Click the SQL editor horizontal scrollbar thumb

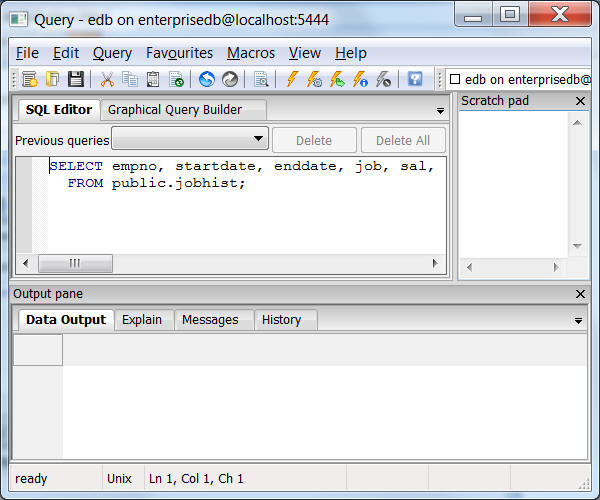[x=75, y=263]
